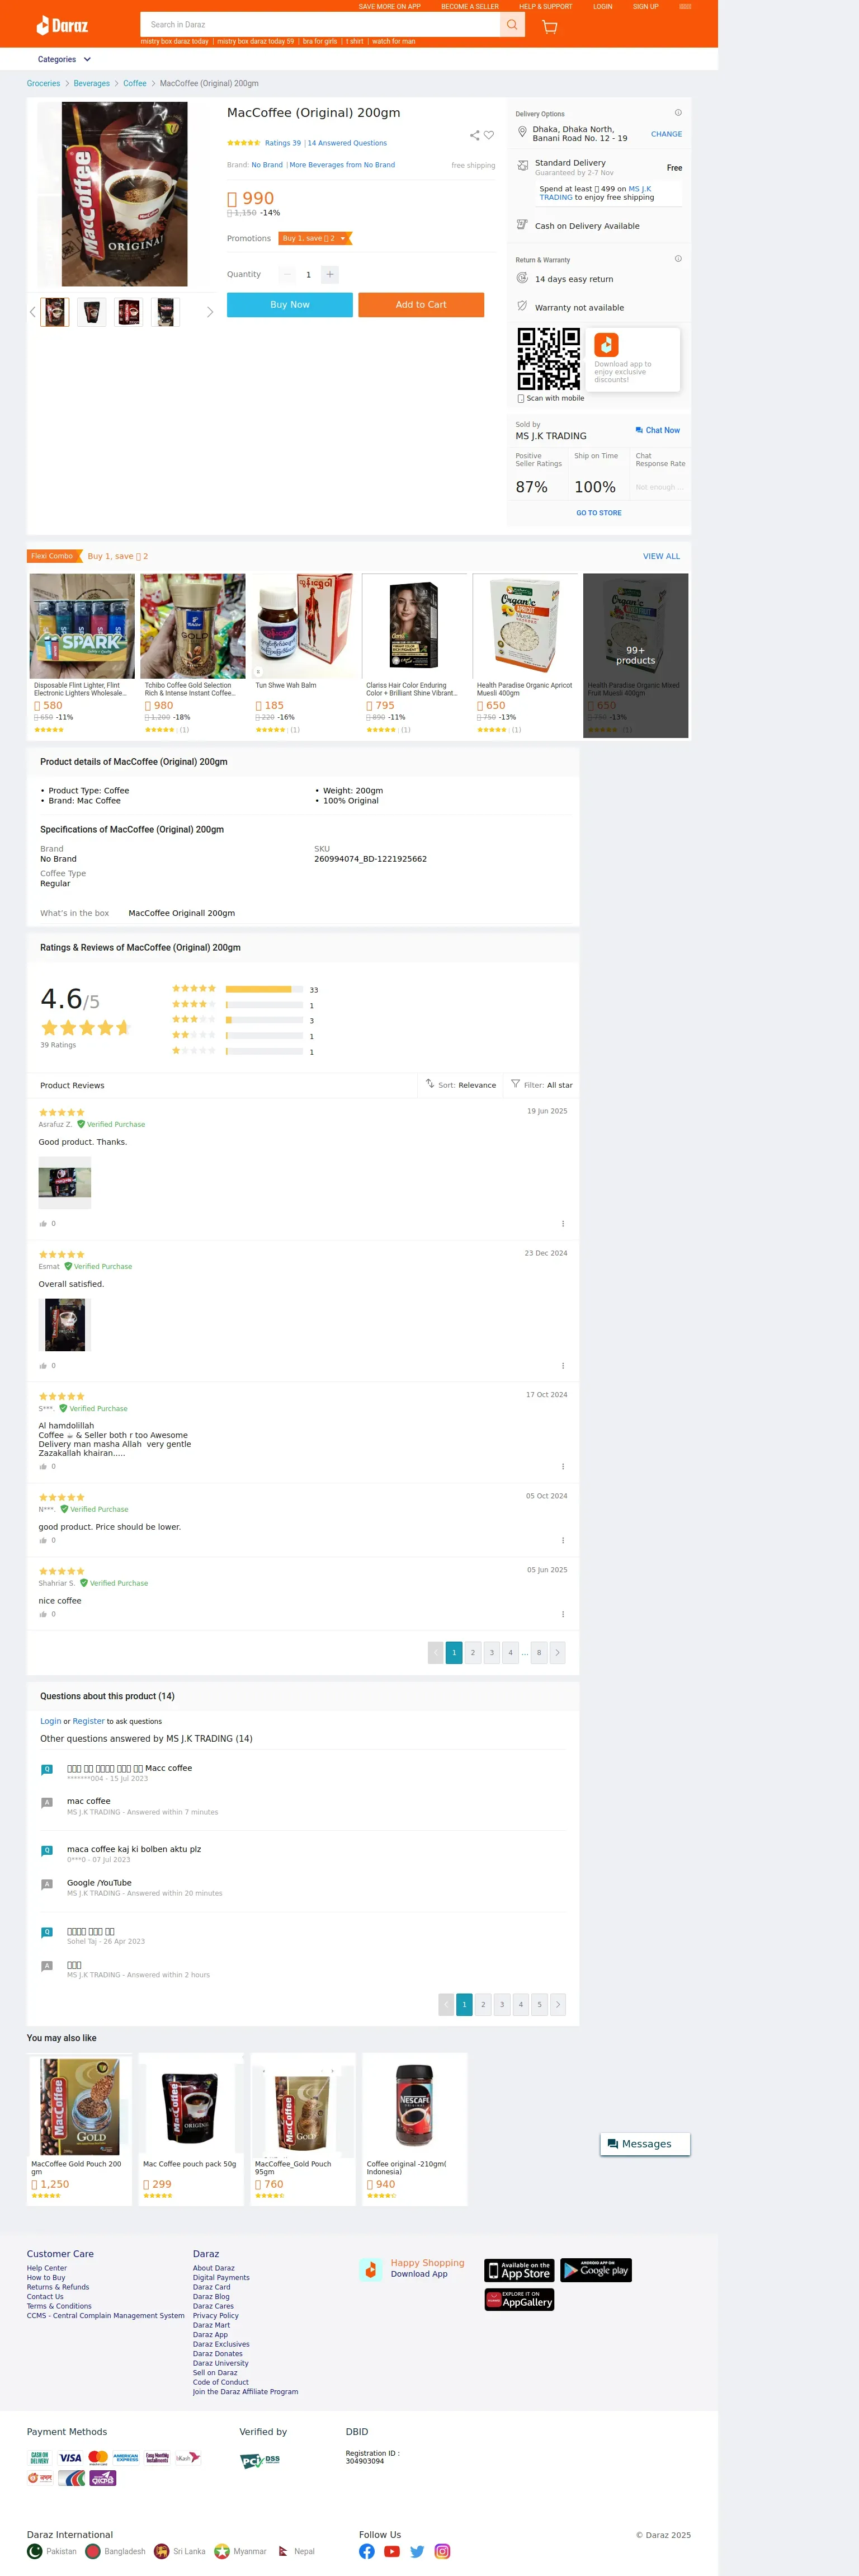Select Nepal flag in footer
This screenshot has height=2576, width=859.
[x=283, y=2551]
